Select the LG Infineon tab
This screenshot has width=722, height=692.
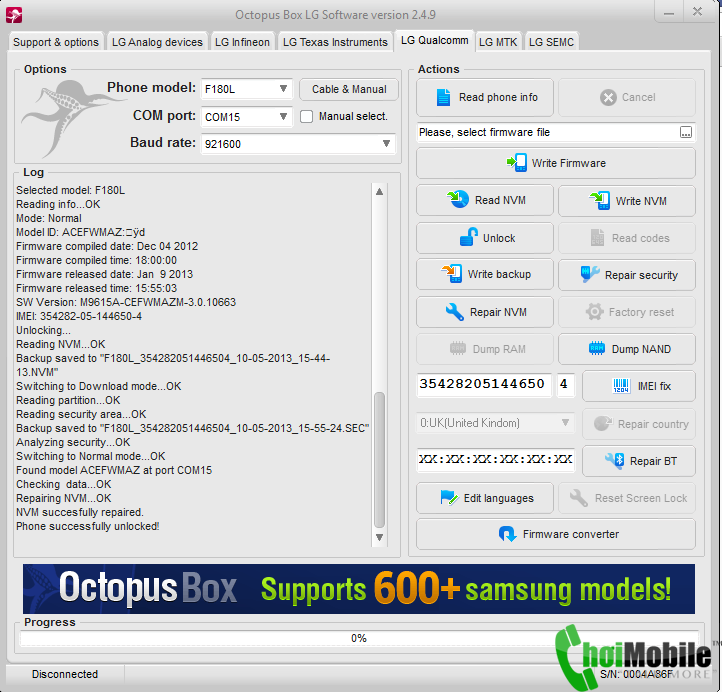(242, 42)
